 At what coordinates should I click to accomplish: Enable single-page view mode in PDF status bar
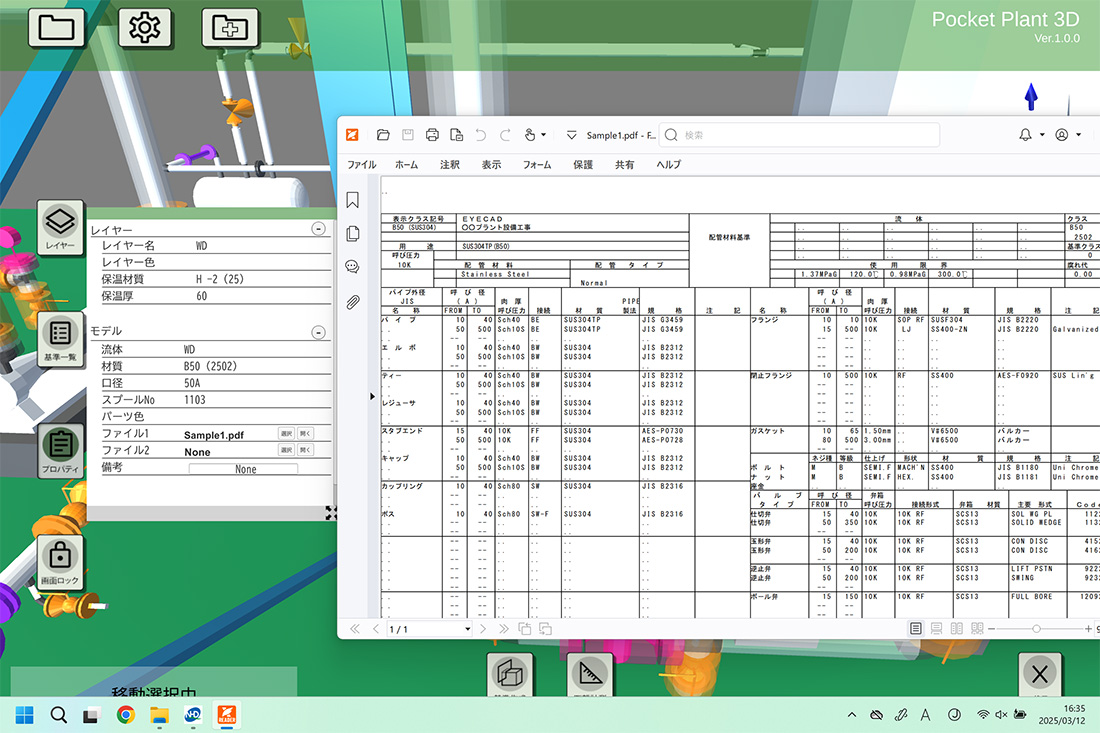pos(916,629)
